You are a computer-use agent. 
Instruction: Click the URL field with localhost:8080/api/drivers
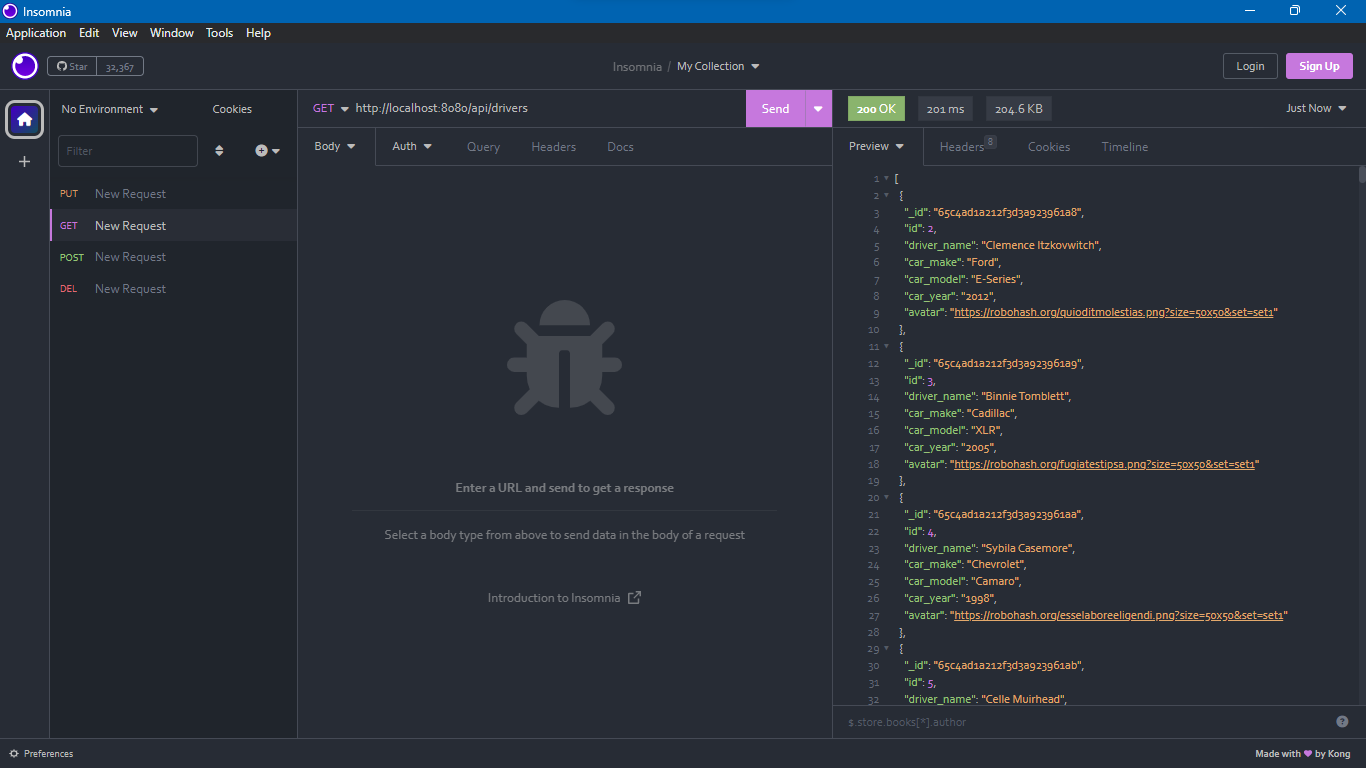tap(546, 108)
